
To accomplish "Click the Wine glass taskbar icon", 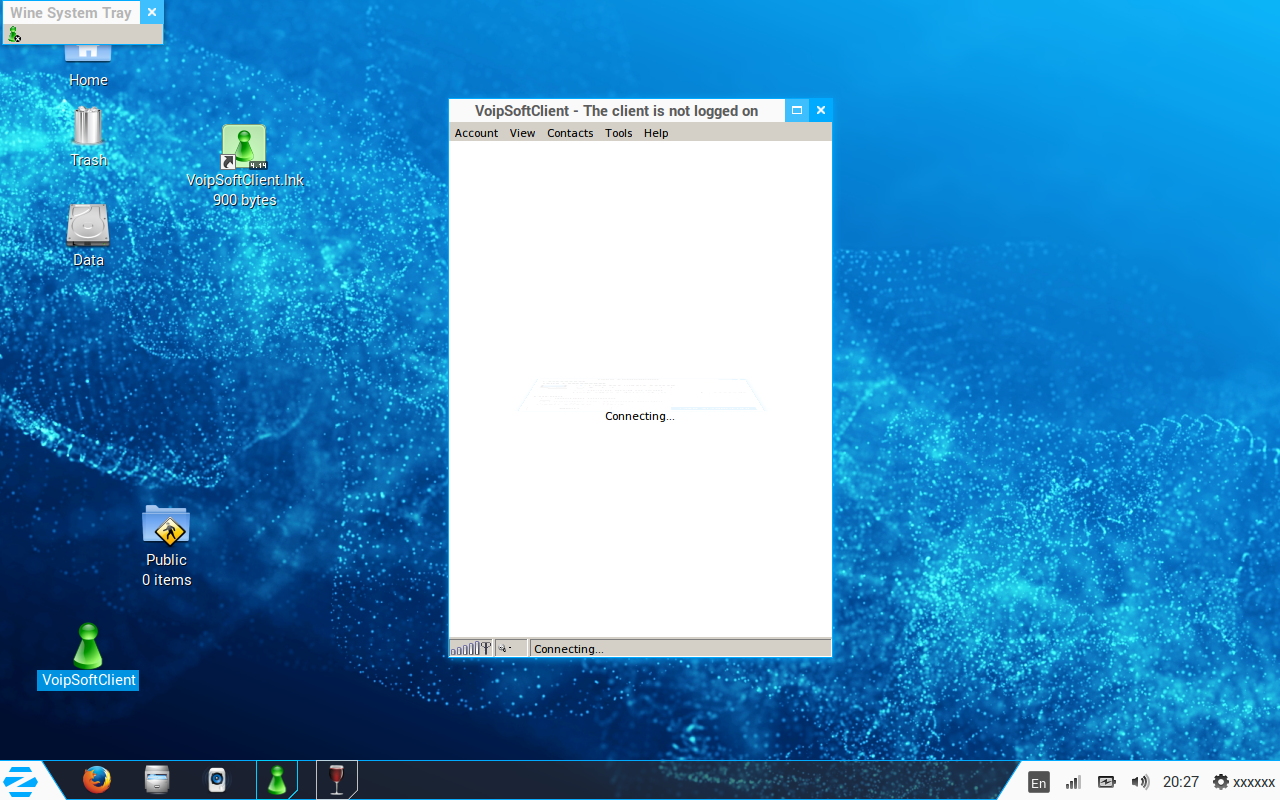I will coord(336,780).
